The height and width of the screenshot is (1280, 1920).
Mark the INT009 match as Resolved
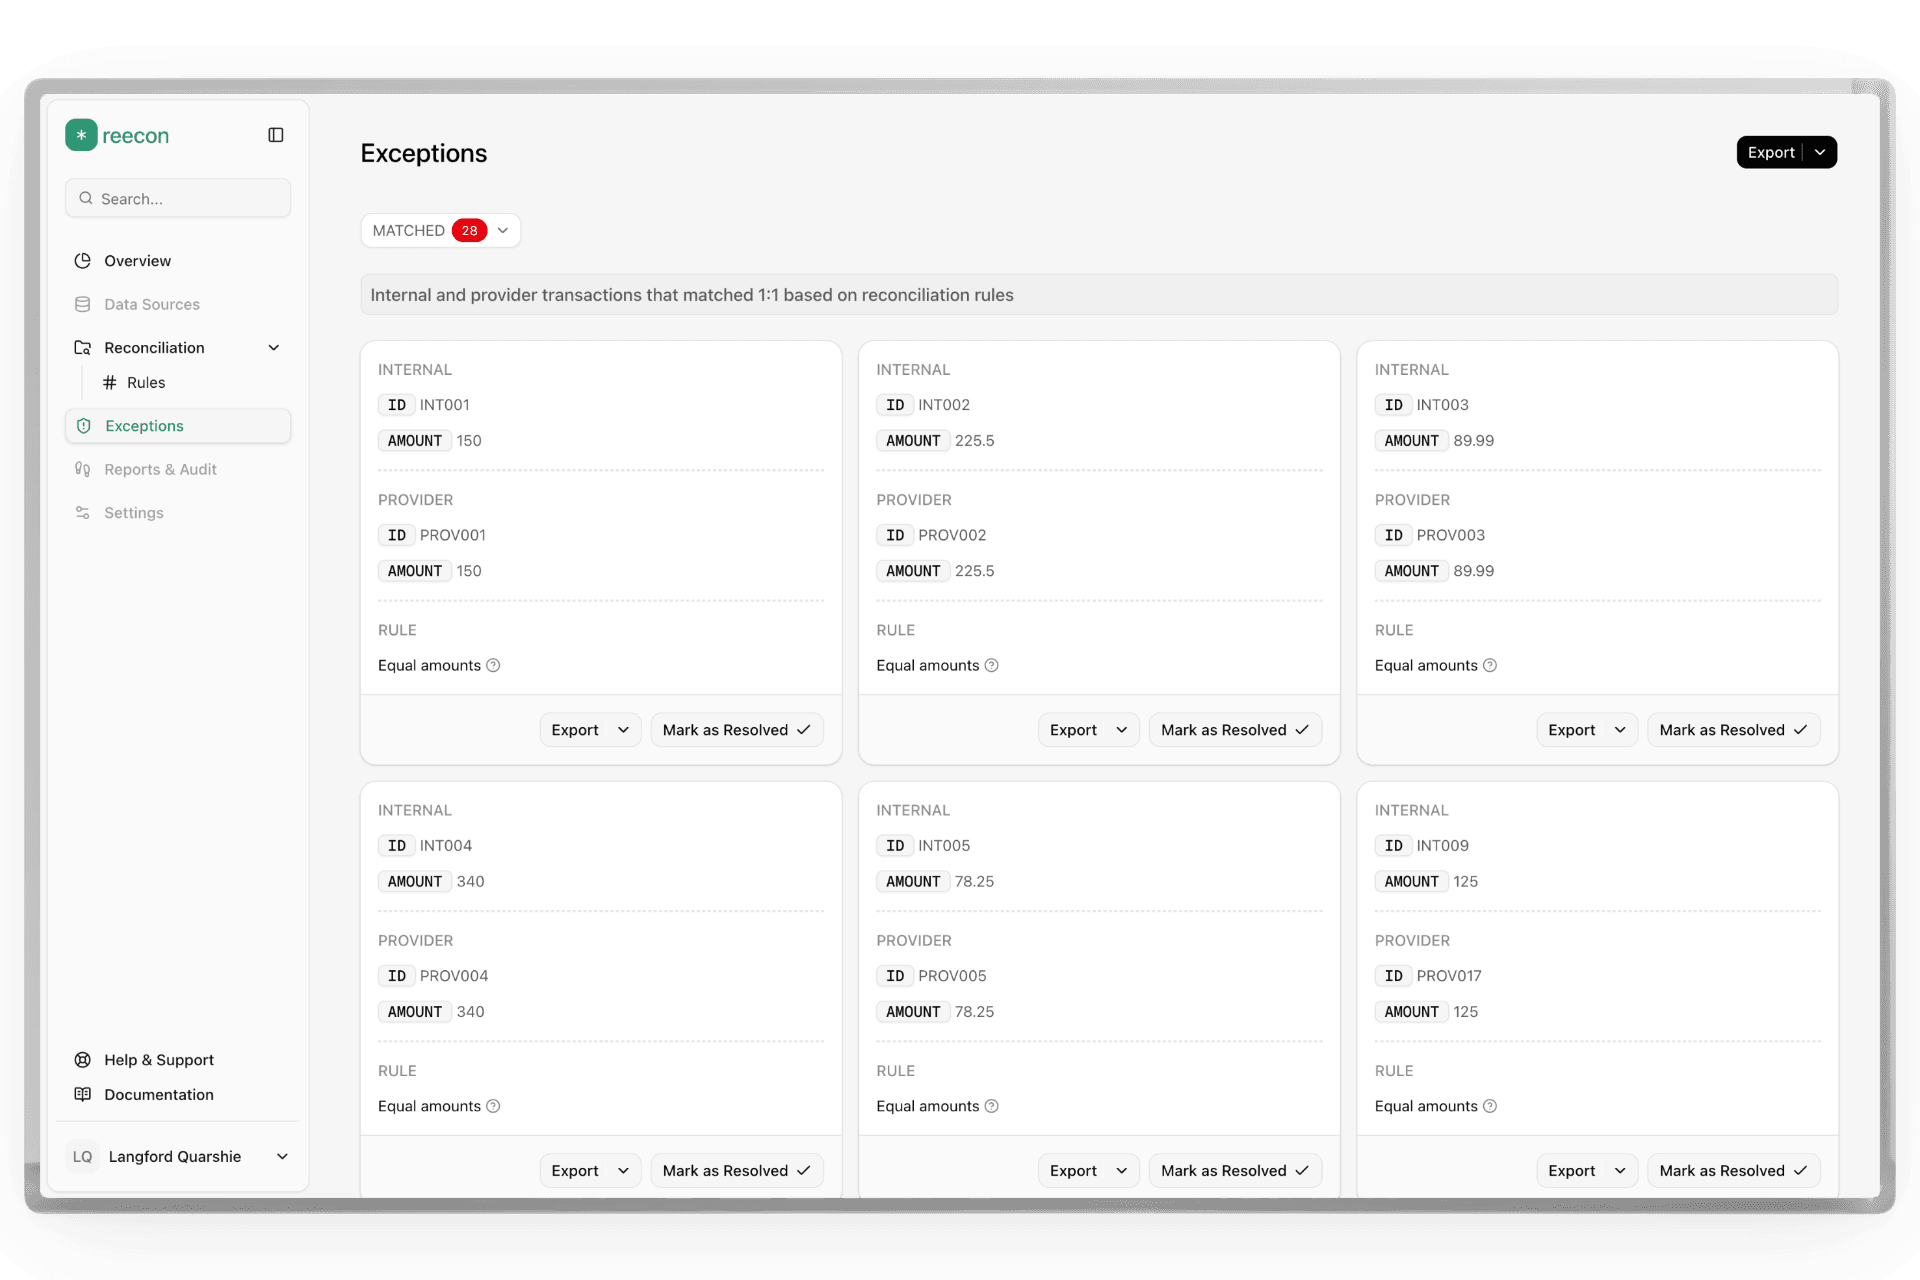(x=1732, y=1171)
